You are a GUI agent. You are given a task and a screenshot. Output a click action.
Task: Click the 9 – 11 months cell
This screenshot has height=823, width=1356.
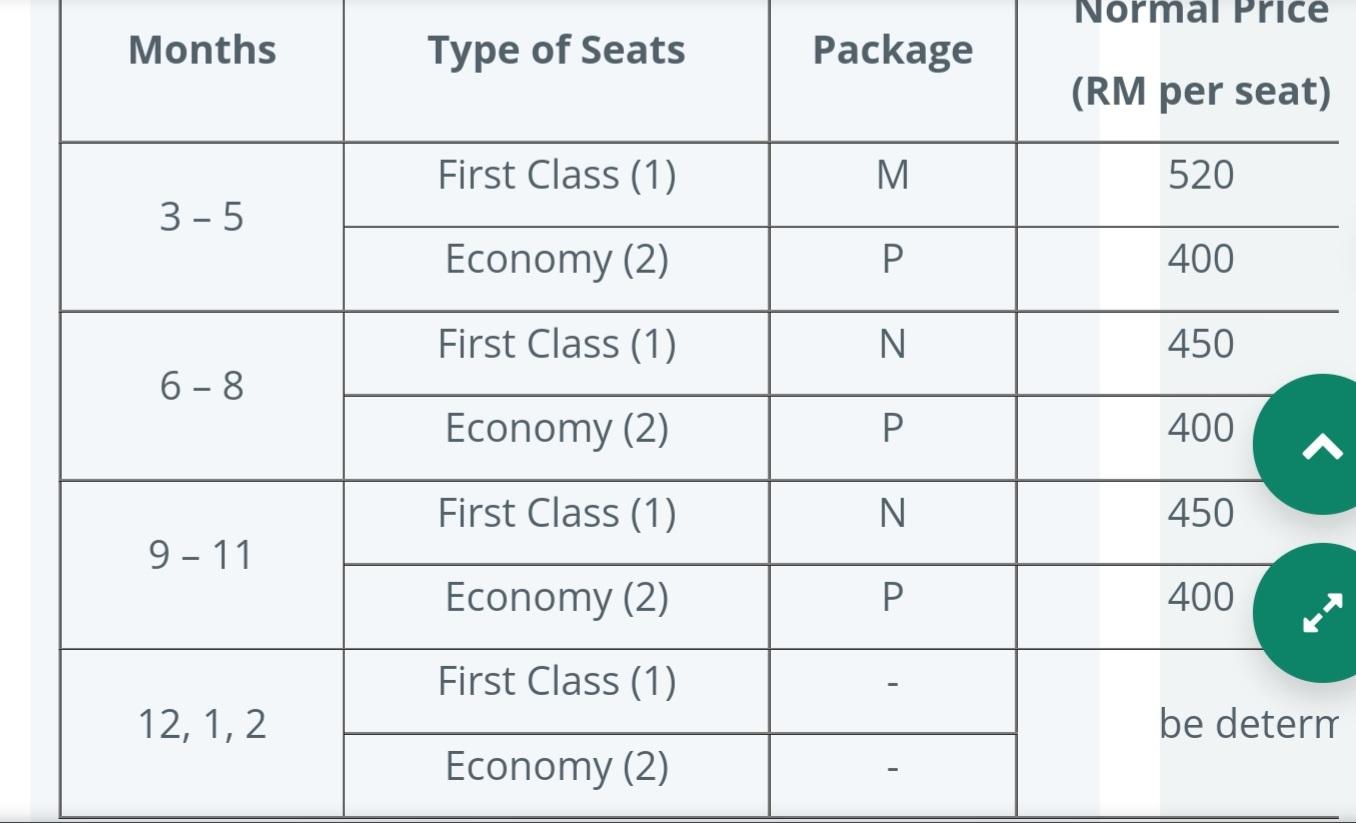(x=202, y=555)
